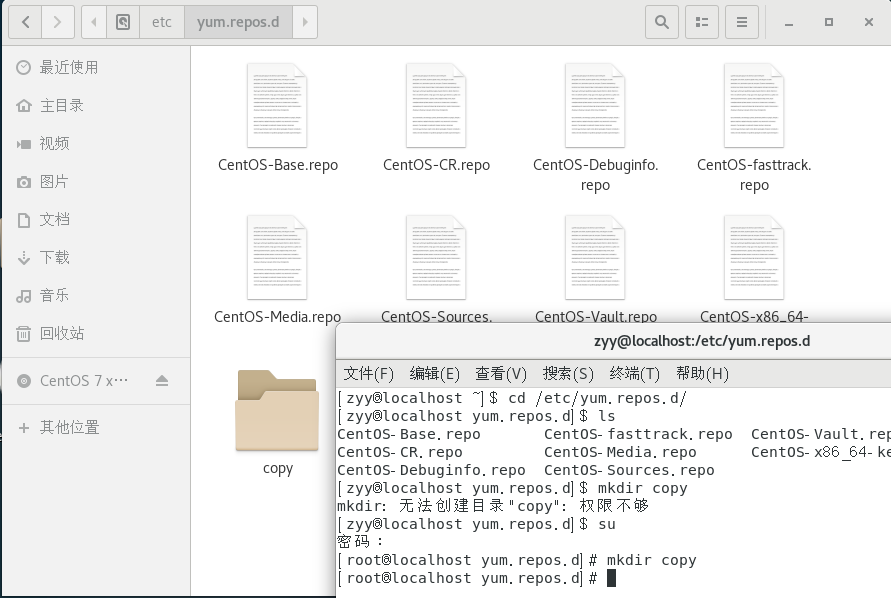Select the CentOS-CR.repo file icon
891x598 pixels.
tap(436, 106)
